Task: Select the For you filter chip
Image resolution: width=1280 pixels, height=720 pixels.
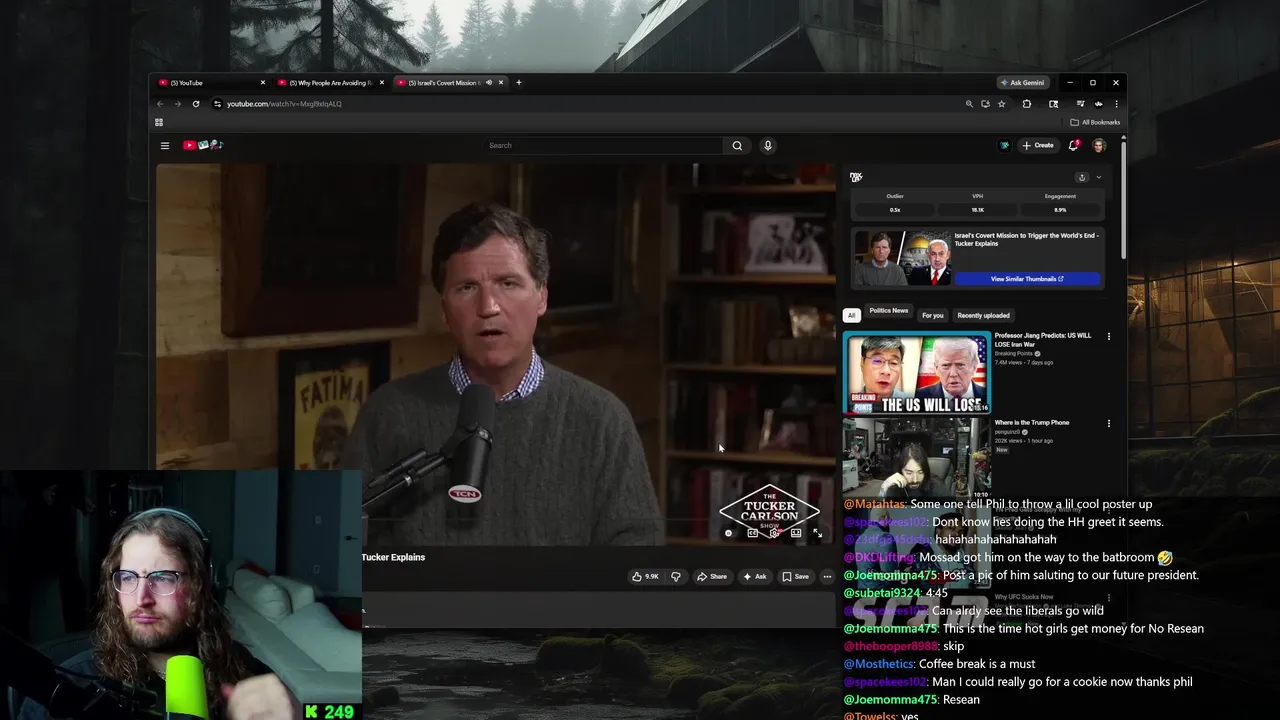Action: (933, 315)
